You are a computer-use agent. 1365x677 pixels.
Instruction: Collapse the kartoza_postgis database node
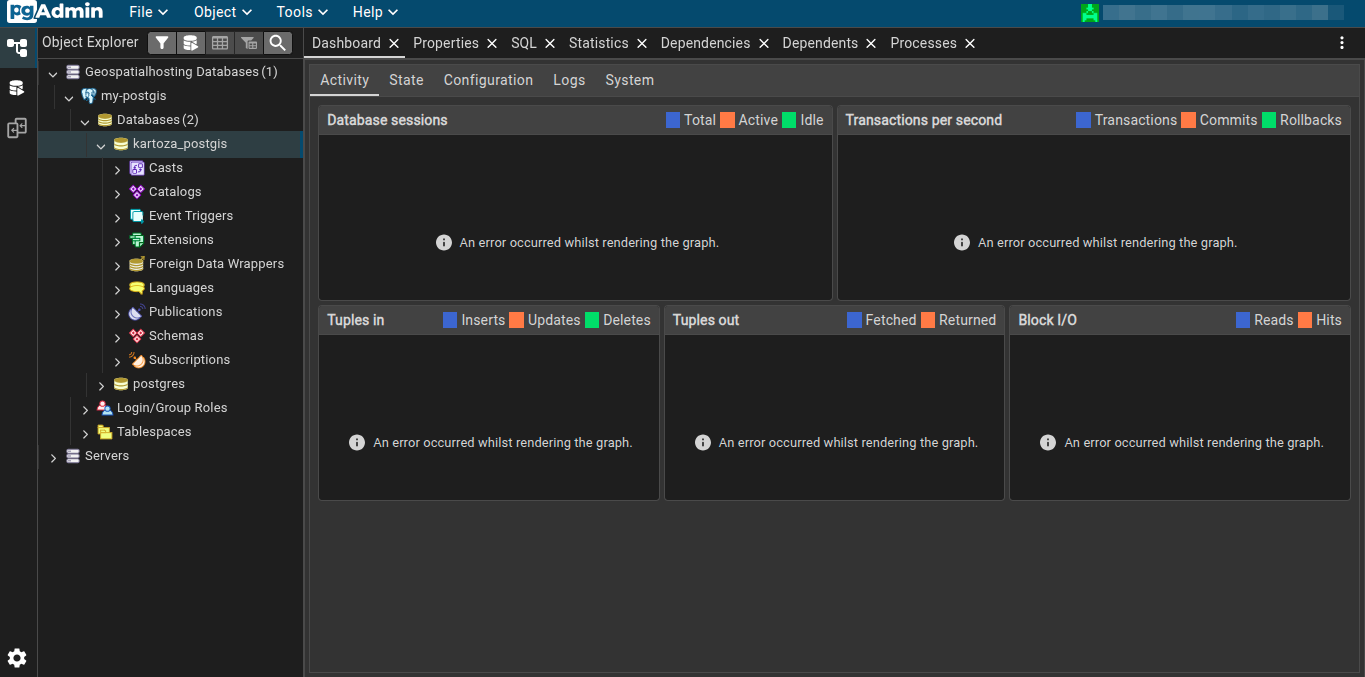pos(101,145)
